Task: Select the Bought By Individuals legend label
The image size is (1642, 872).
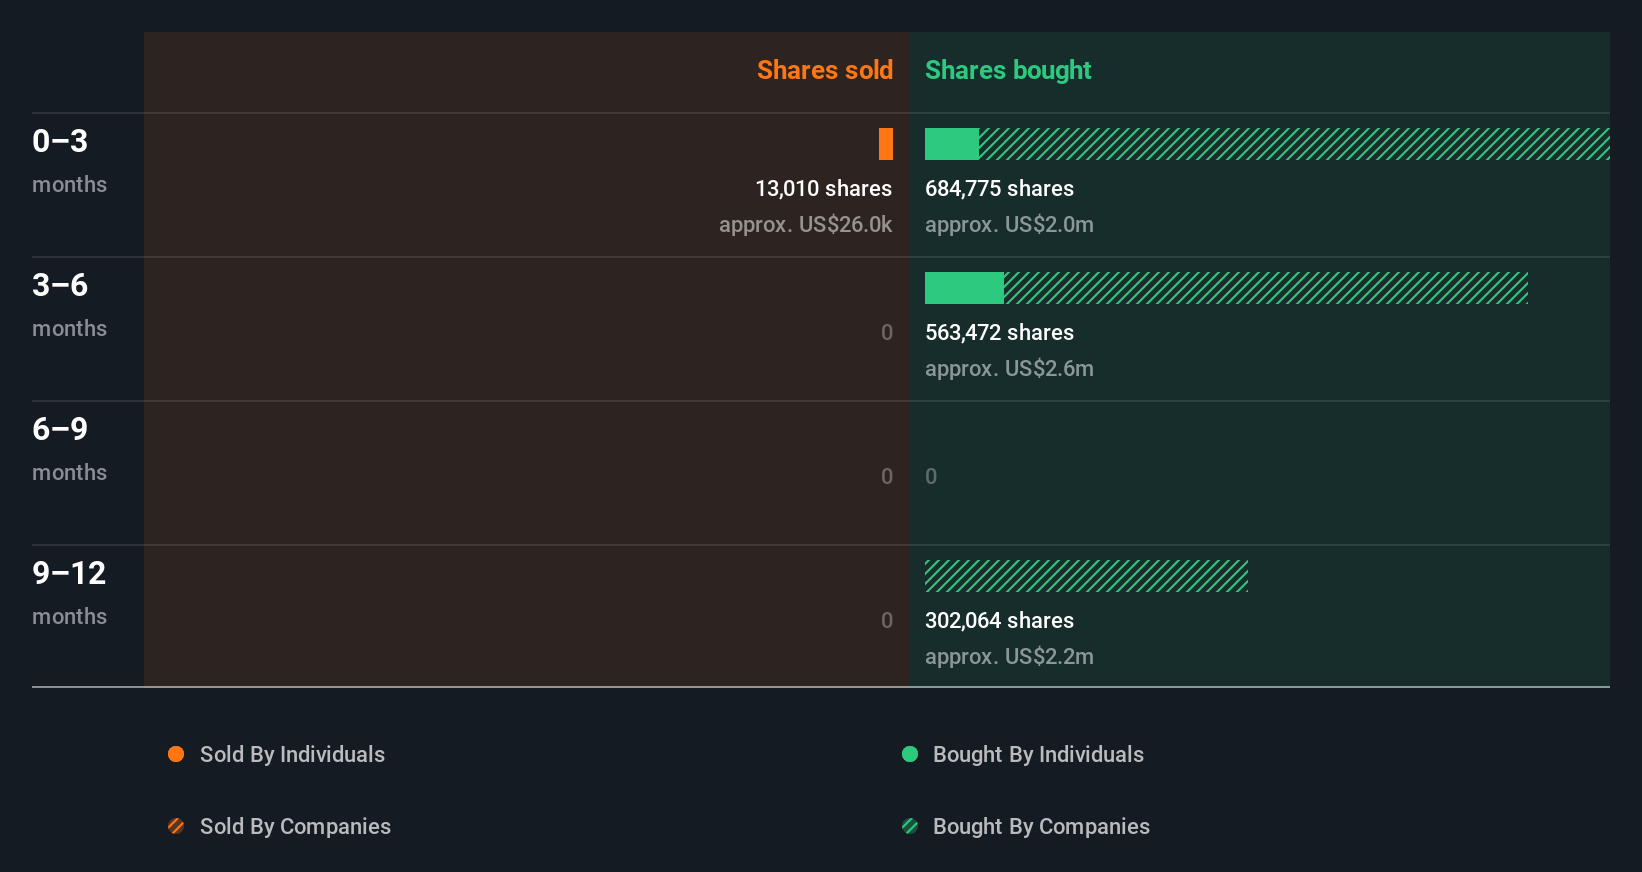Action: [1038, 755]
